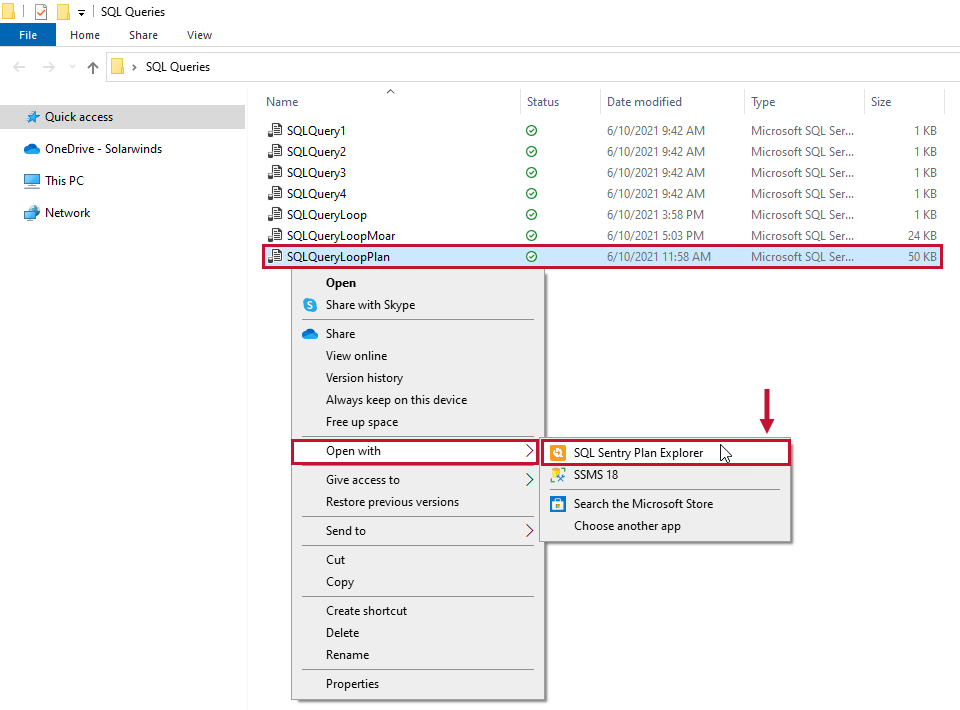Click the Search the Microsoft Store icon
Viewport: 960px width, 710px height.
(558, 504)
